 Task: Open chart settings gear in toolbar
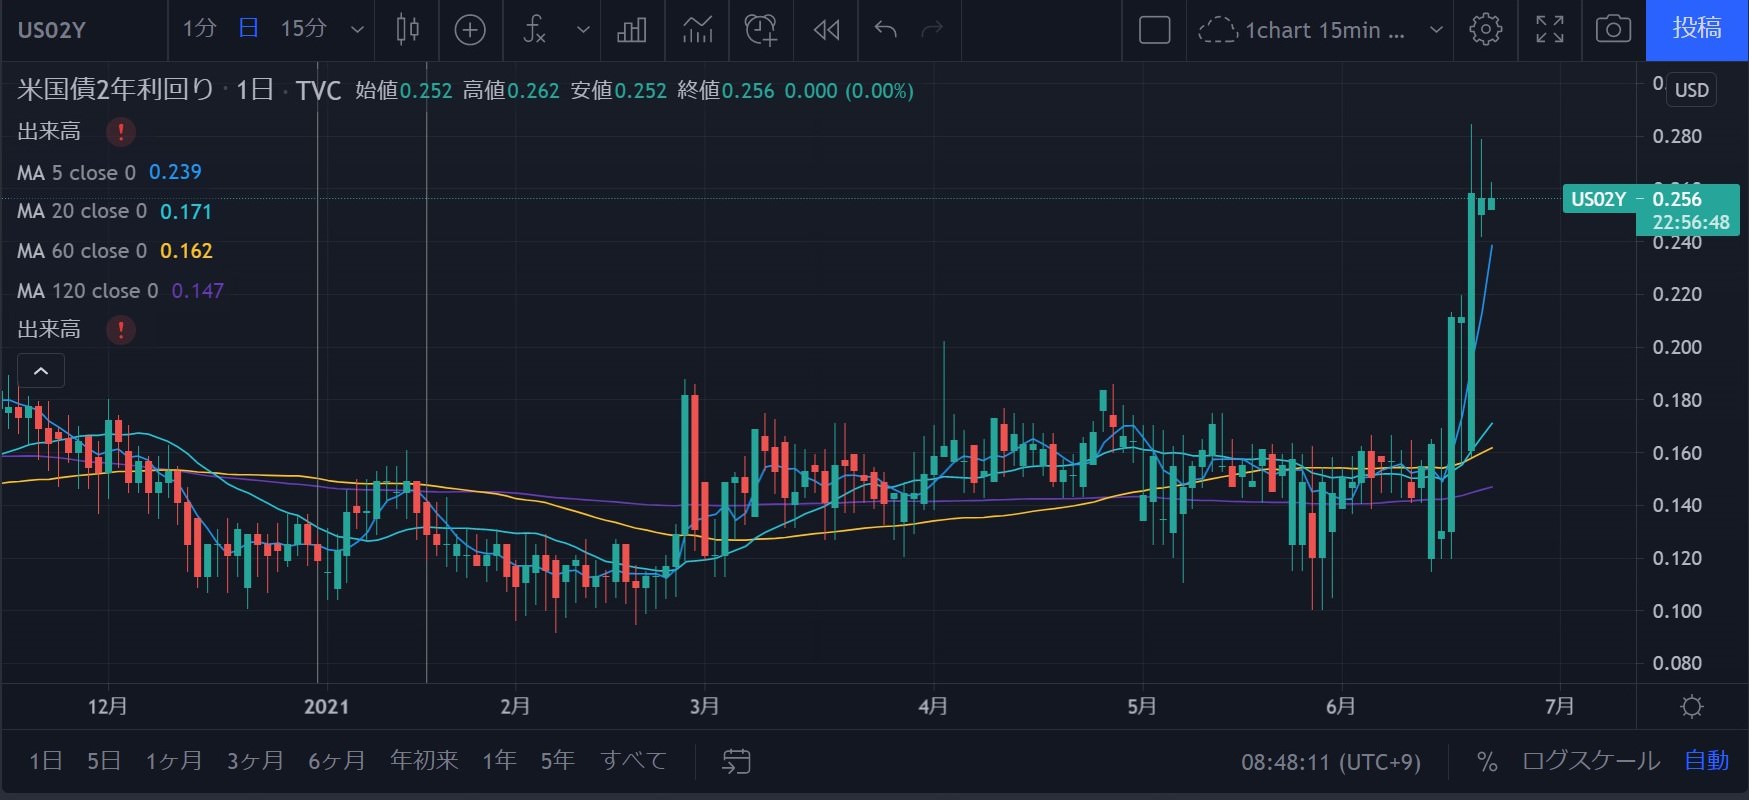1486,30
